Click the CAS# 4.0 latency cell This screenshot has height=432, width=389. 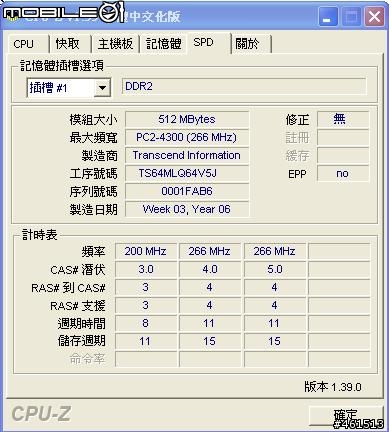click(210, 269)
